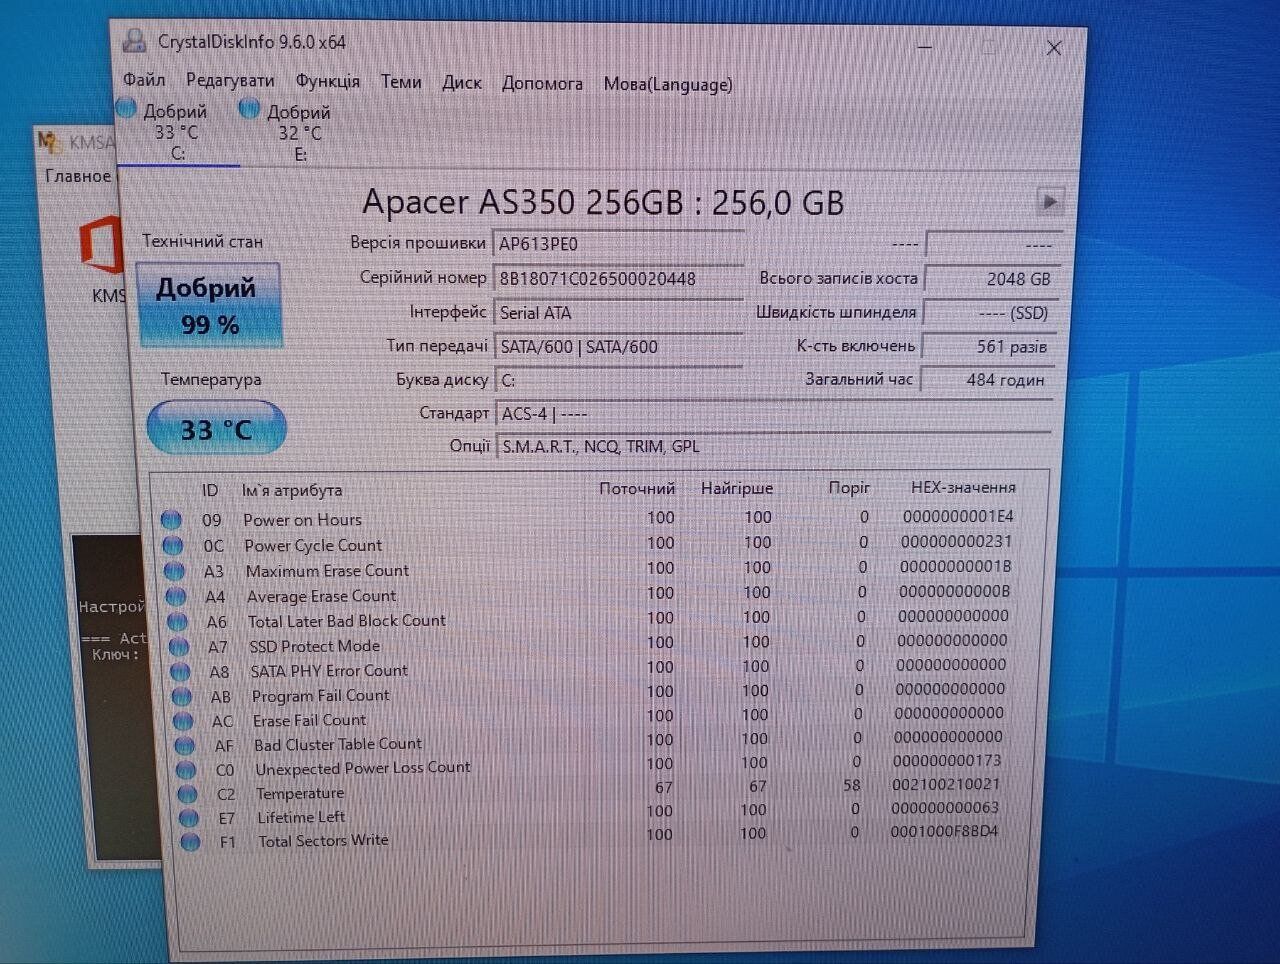Open the Диск menu
Screen dimensions: 1280x964
[x=462, y=82]
